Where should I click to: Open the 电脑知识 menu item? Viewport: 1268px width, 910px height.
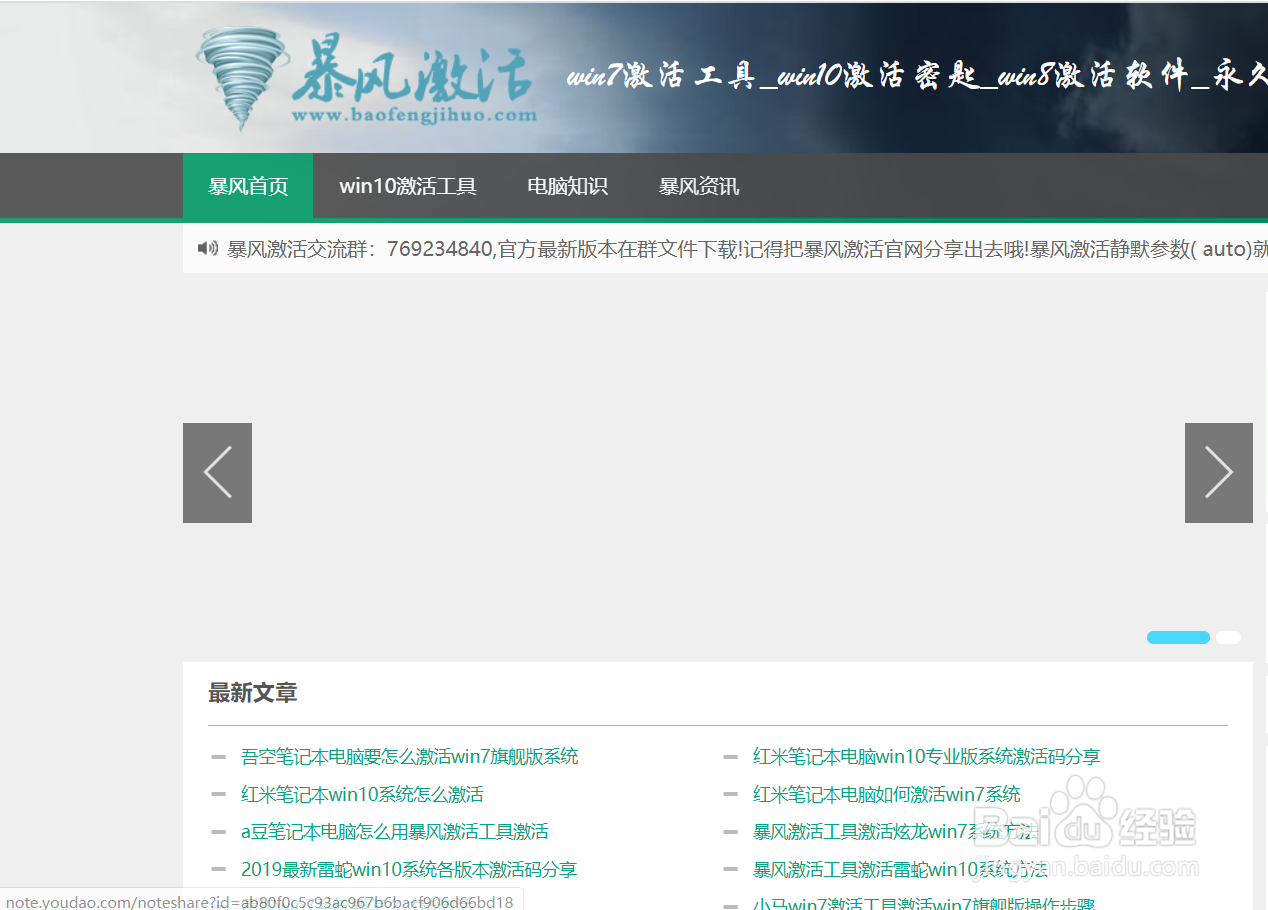pyautogui.click(x=568, y=186)
